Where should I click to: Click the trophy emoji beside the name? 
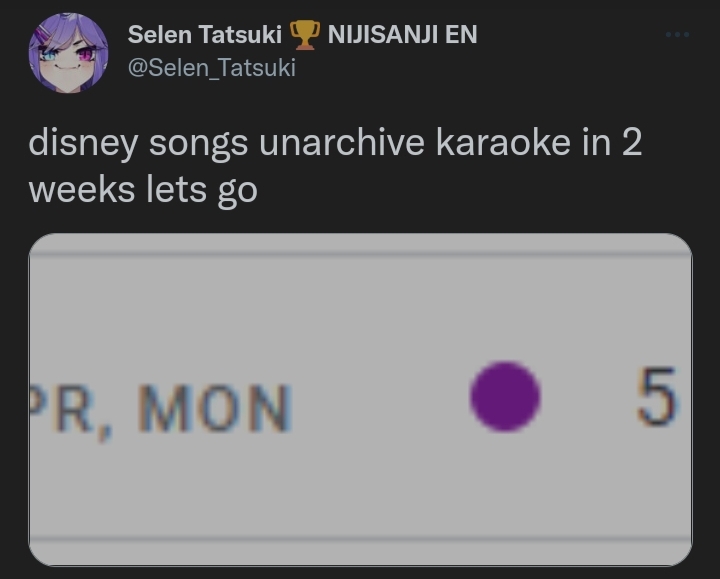(x=304, y=35)
